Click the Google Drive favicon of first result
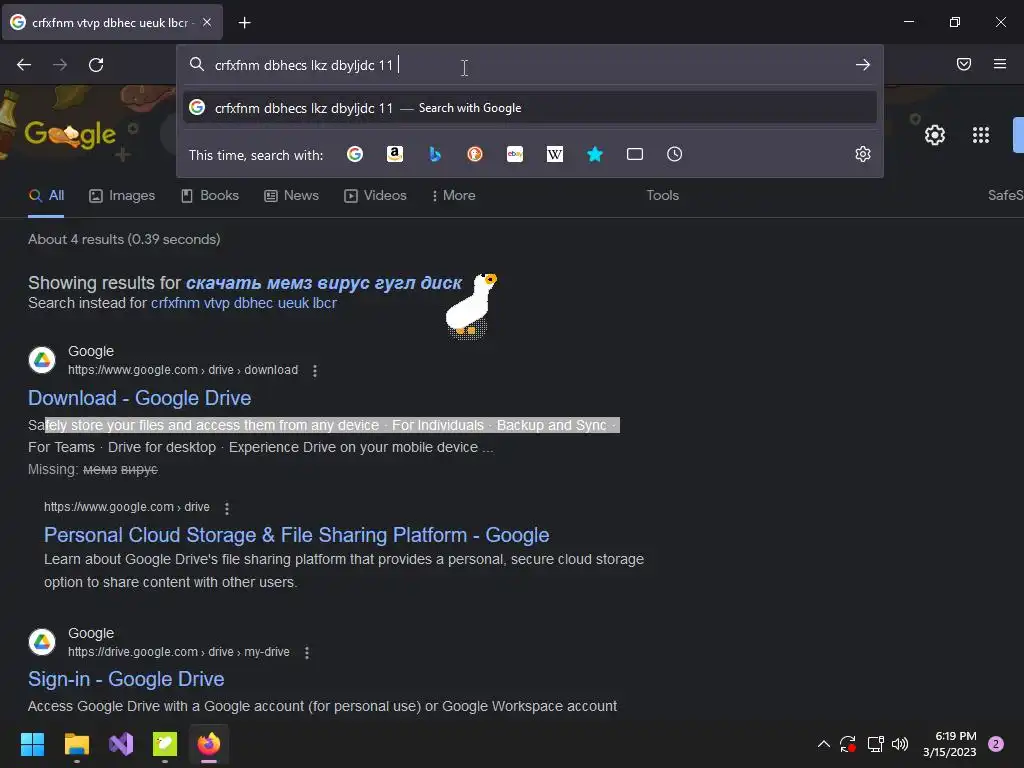 [x=42, y=360]
